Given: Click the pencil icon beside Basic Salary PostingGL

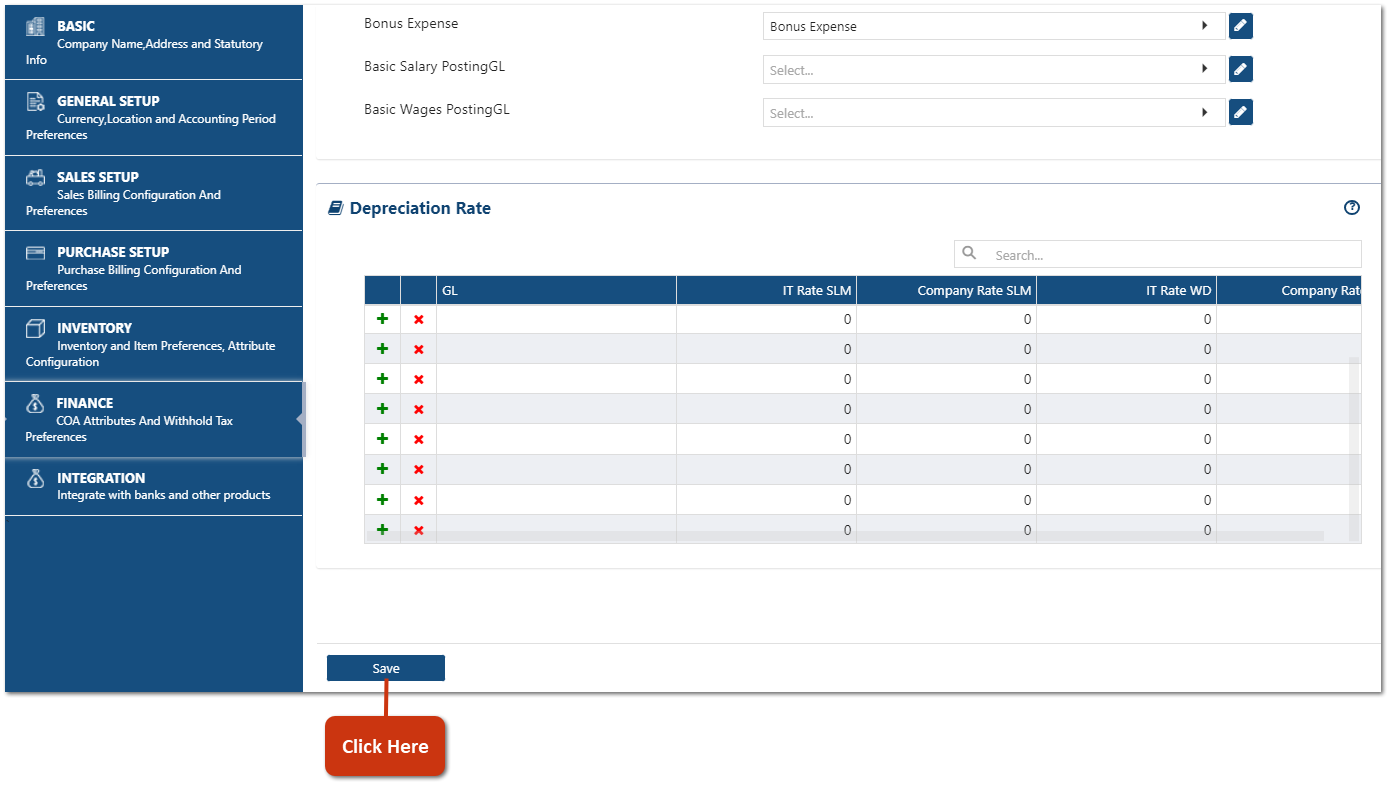Looking at the screenshot, I should 1240,69.
